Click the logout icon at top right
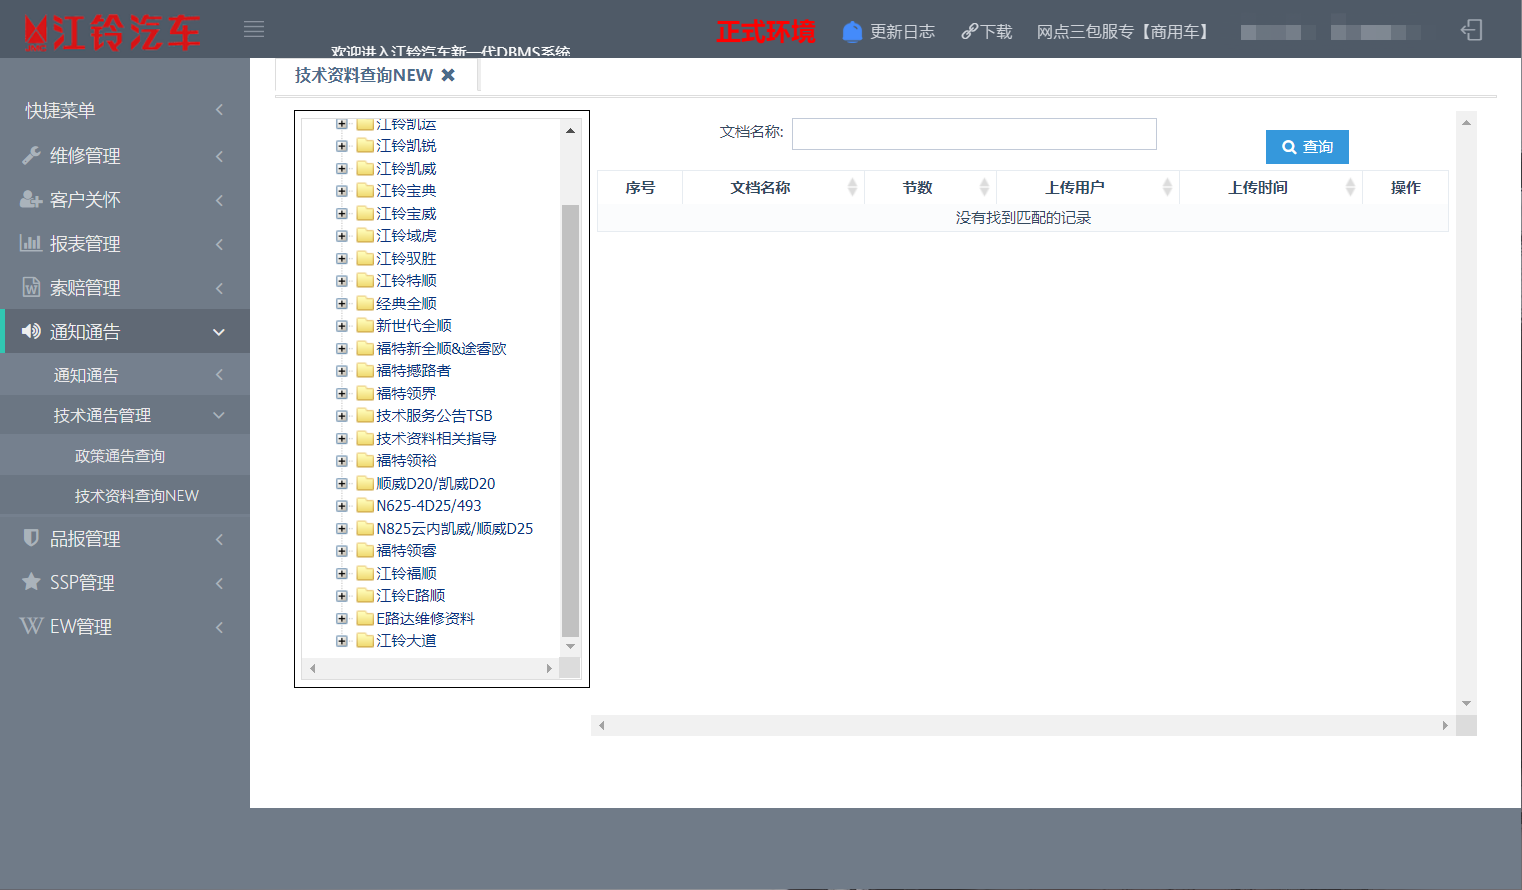 coord(1471,30)
